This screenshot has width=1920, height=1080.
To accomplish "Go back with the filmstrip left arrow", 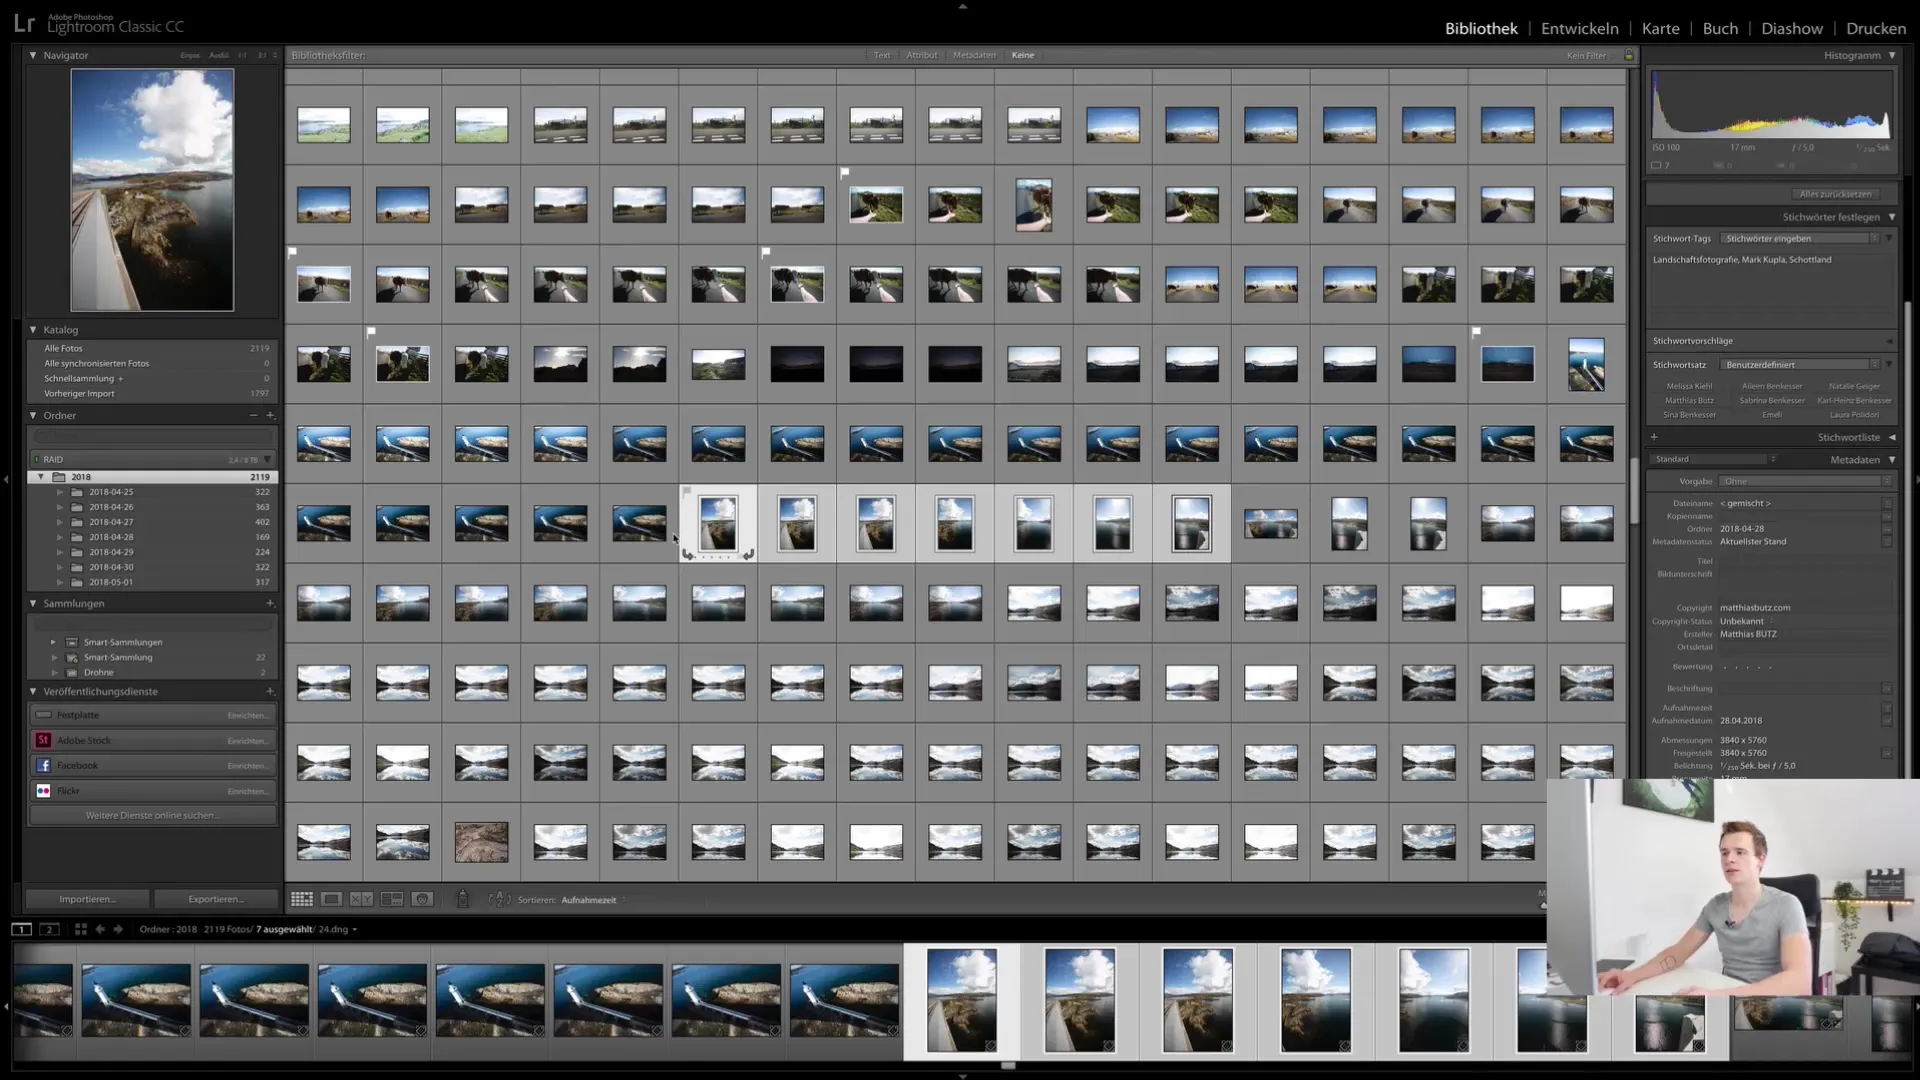I will pyautogui.click(x=100, y=929).
